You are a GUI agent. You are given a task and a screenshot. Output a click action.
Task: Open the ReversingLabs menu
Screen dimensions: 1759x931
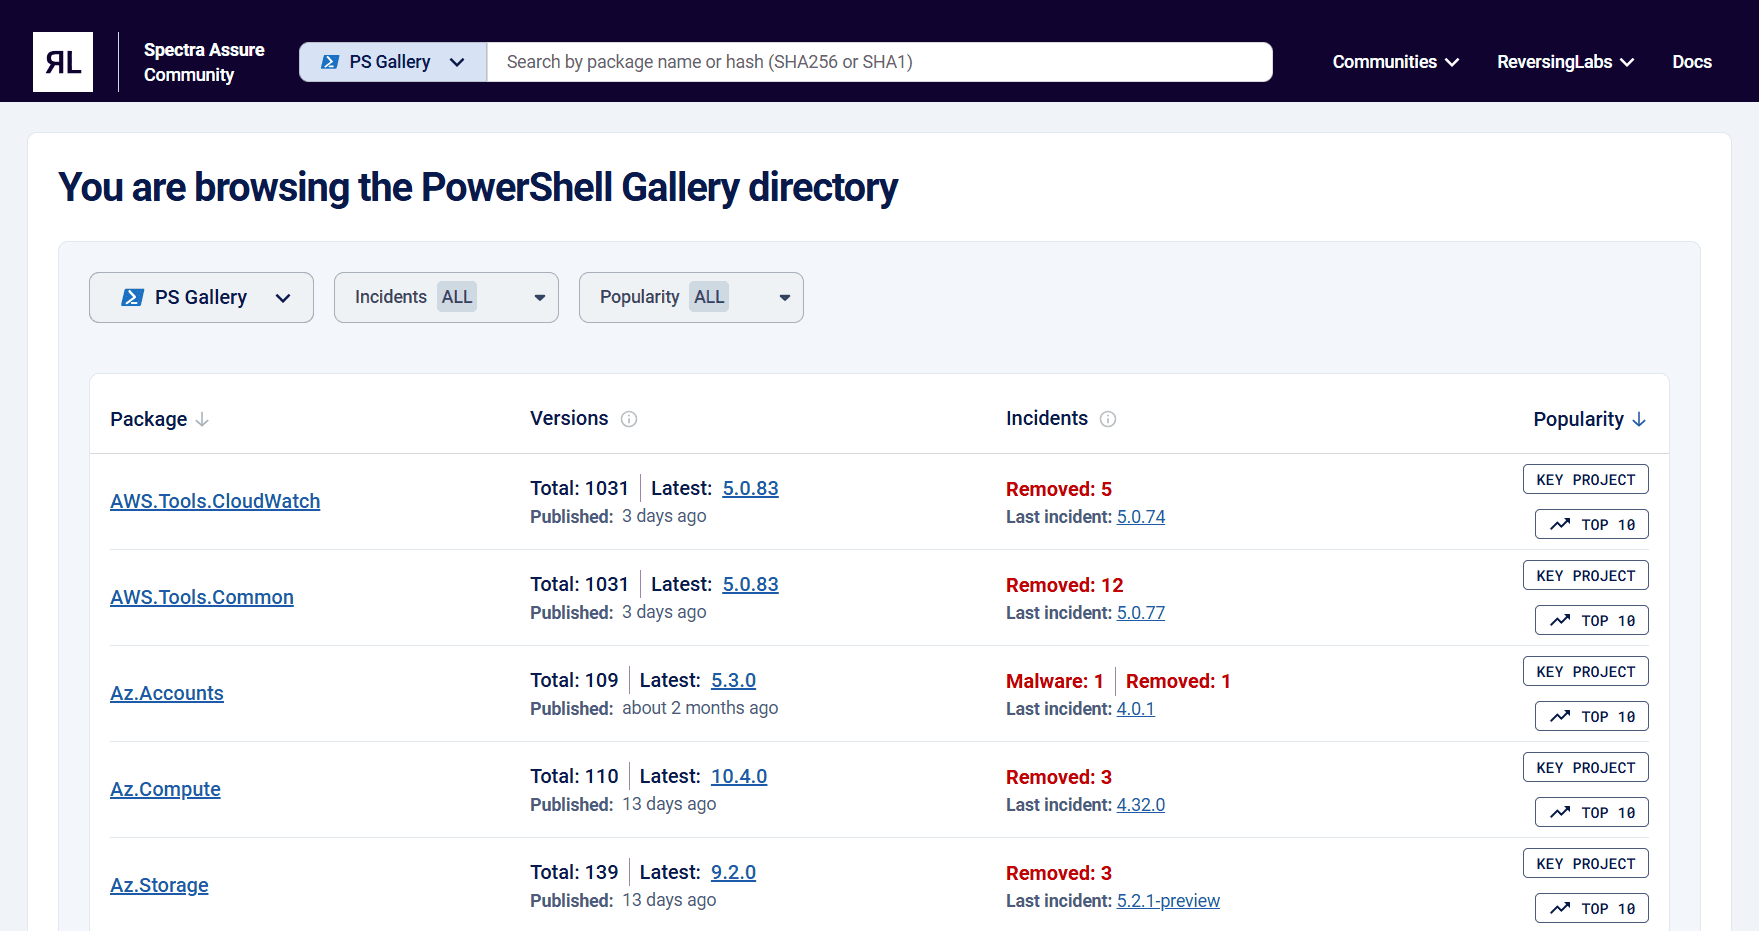[x=1564, y=61]
